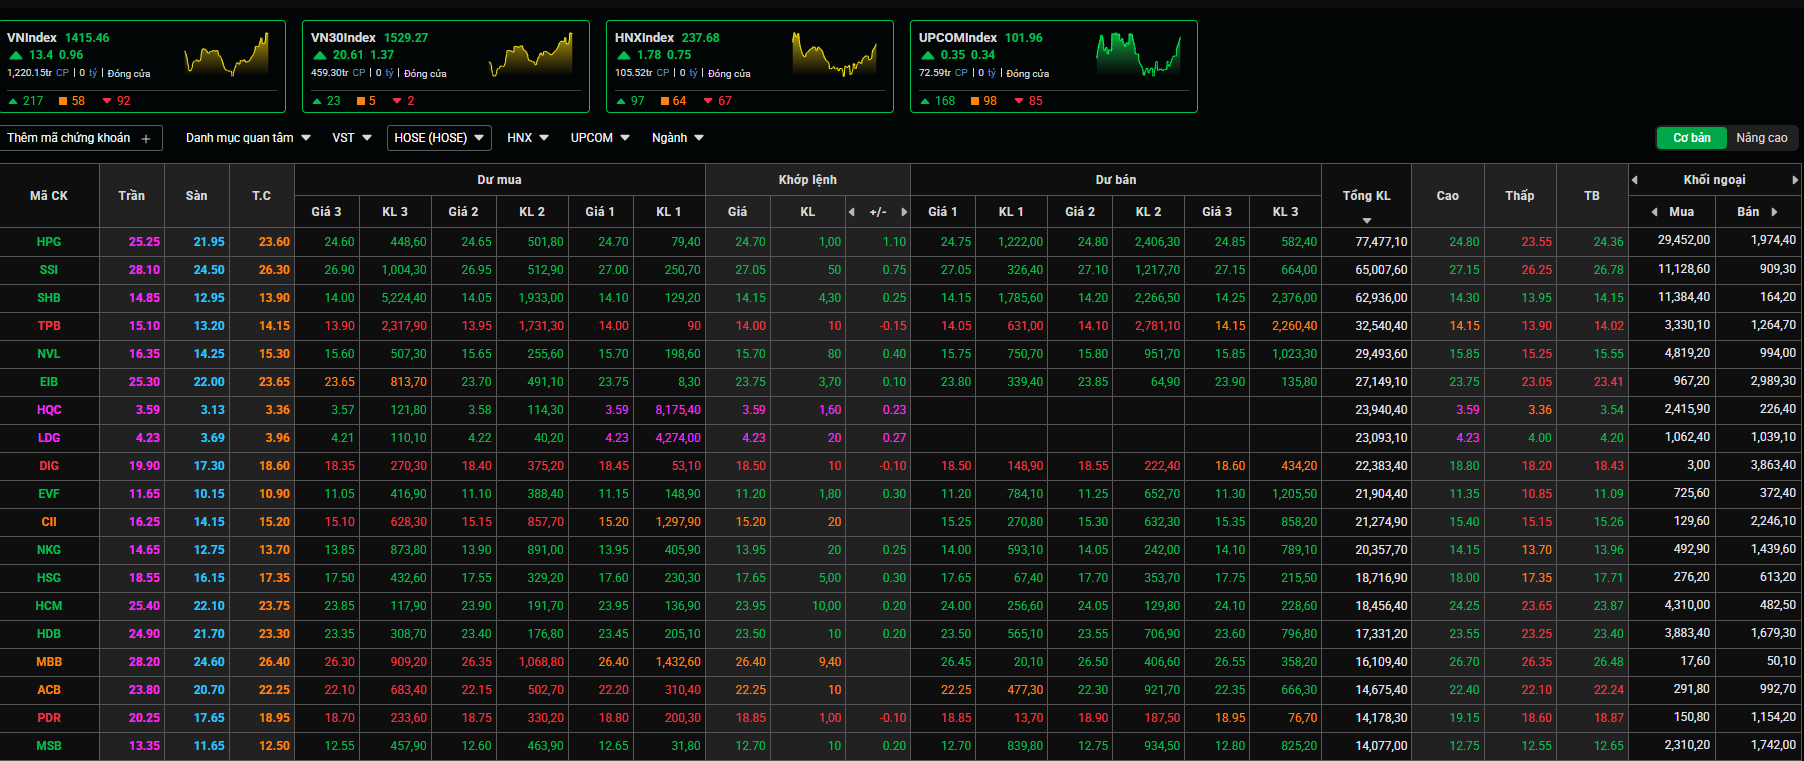This screenshot has height=761, width=1804.
Task: Open the HOSE (HOSE) dropdown
Action: pyautogui.click(x=439, y=138)
